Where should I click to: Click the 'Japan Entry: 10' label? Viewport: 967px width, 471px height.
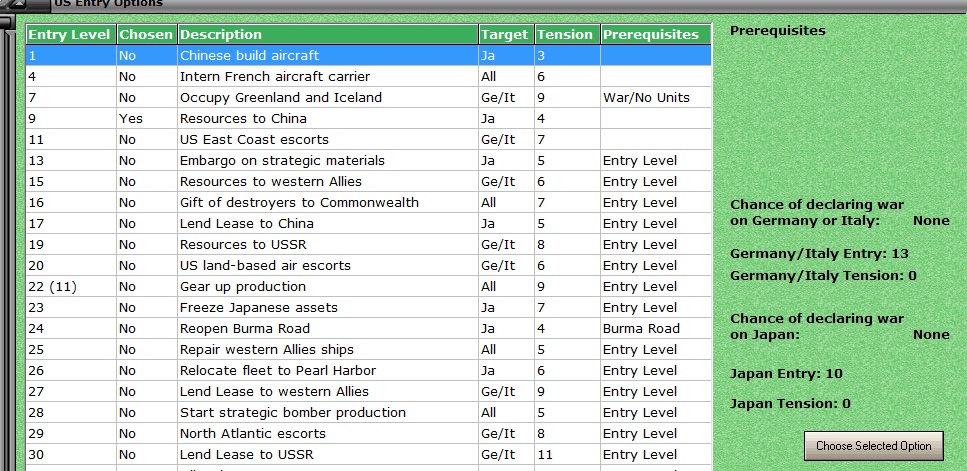click(786, 374)
